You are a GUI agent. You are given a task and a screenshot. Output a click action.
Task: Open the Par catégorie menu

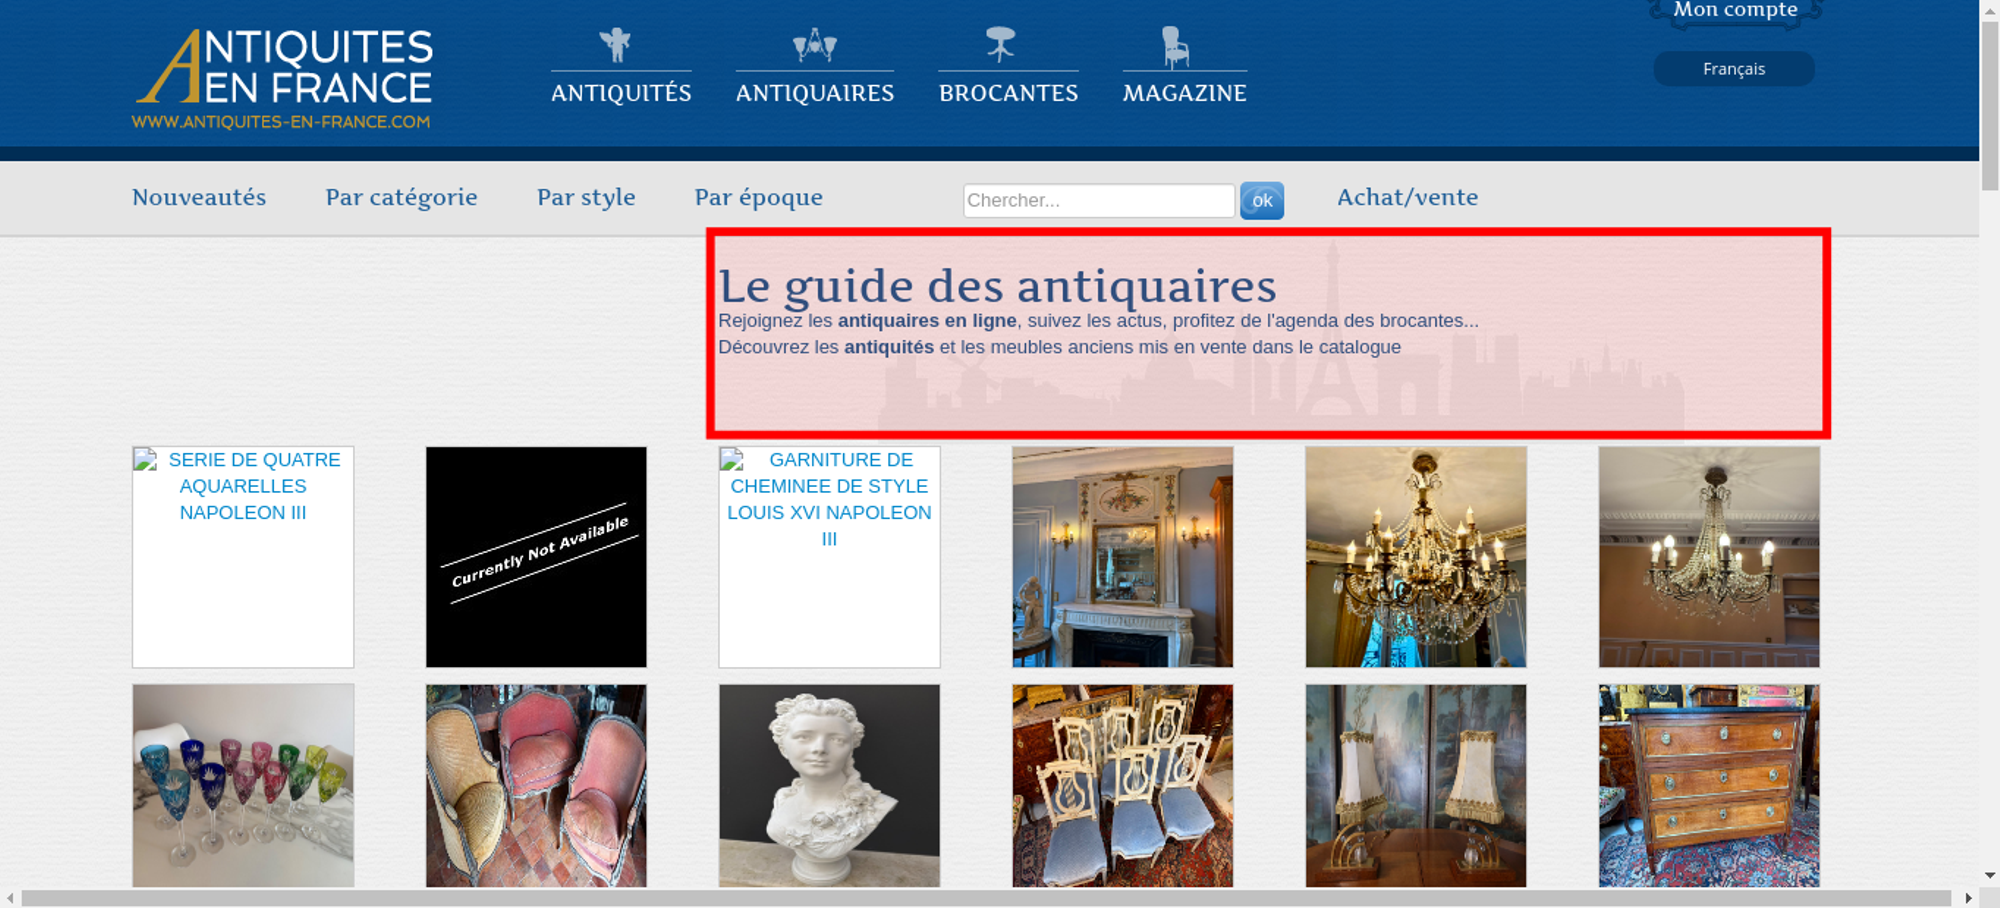(x=401, y=198)
